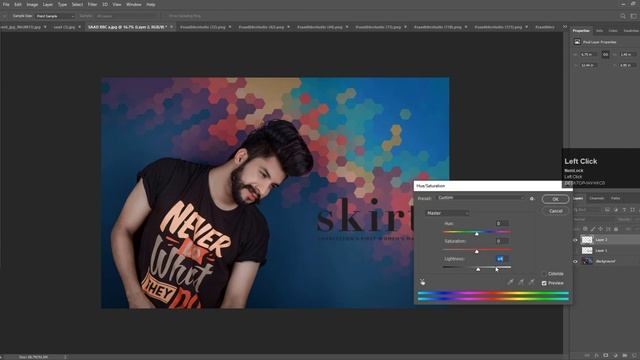The image size is (640, 360).
Task: Click Cancel in Hue/Saturation dialog
Action: click(555, 211)
